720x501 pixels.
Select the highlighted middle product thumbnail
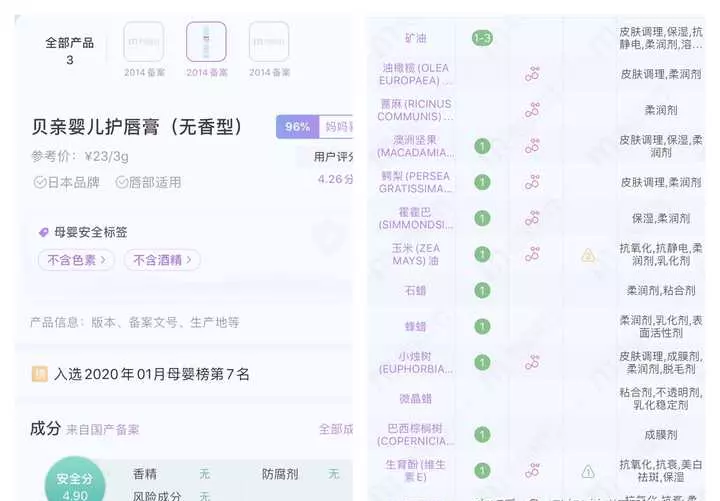tap(206, 42)
